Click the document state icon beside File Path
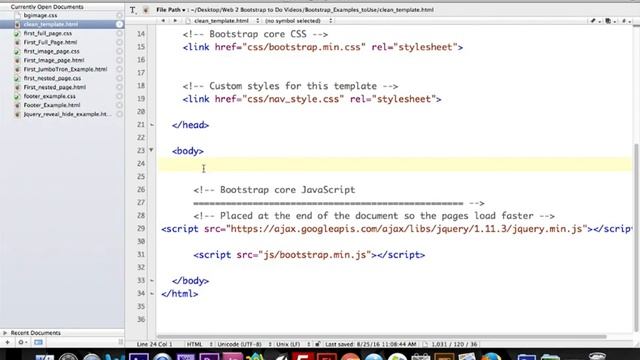640x360 pixels. tap(145, 10)
